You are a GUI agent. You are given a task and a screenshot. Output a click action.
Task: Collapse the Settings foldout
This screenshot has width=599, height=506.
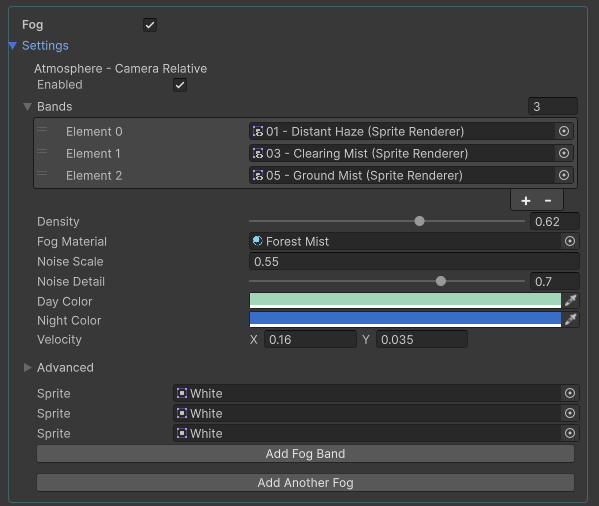tap(13, 46)
